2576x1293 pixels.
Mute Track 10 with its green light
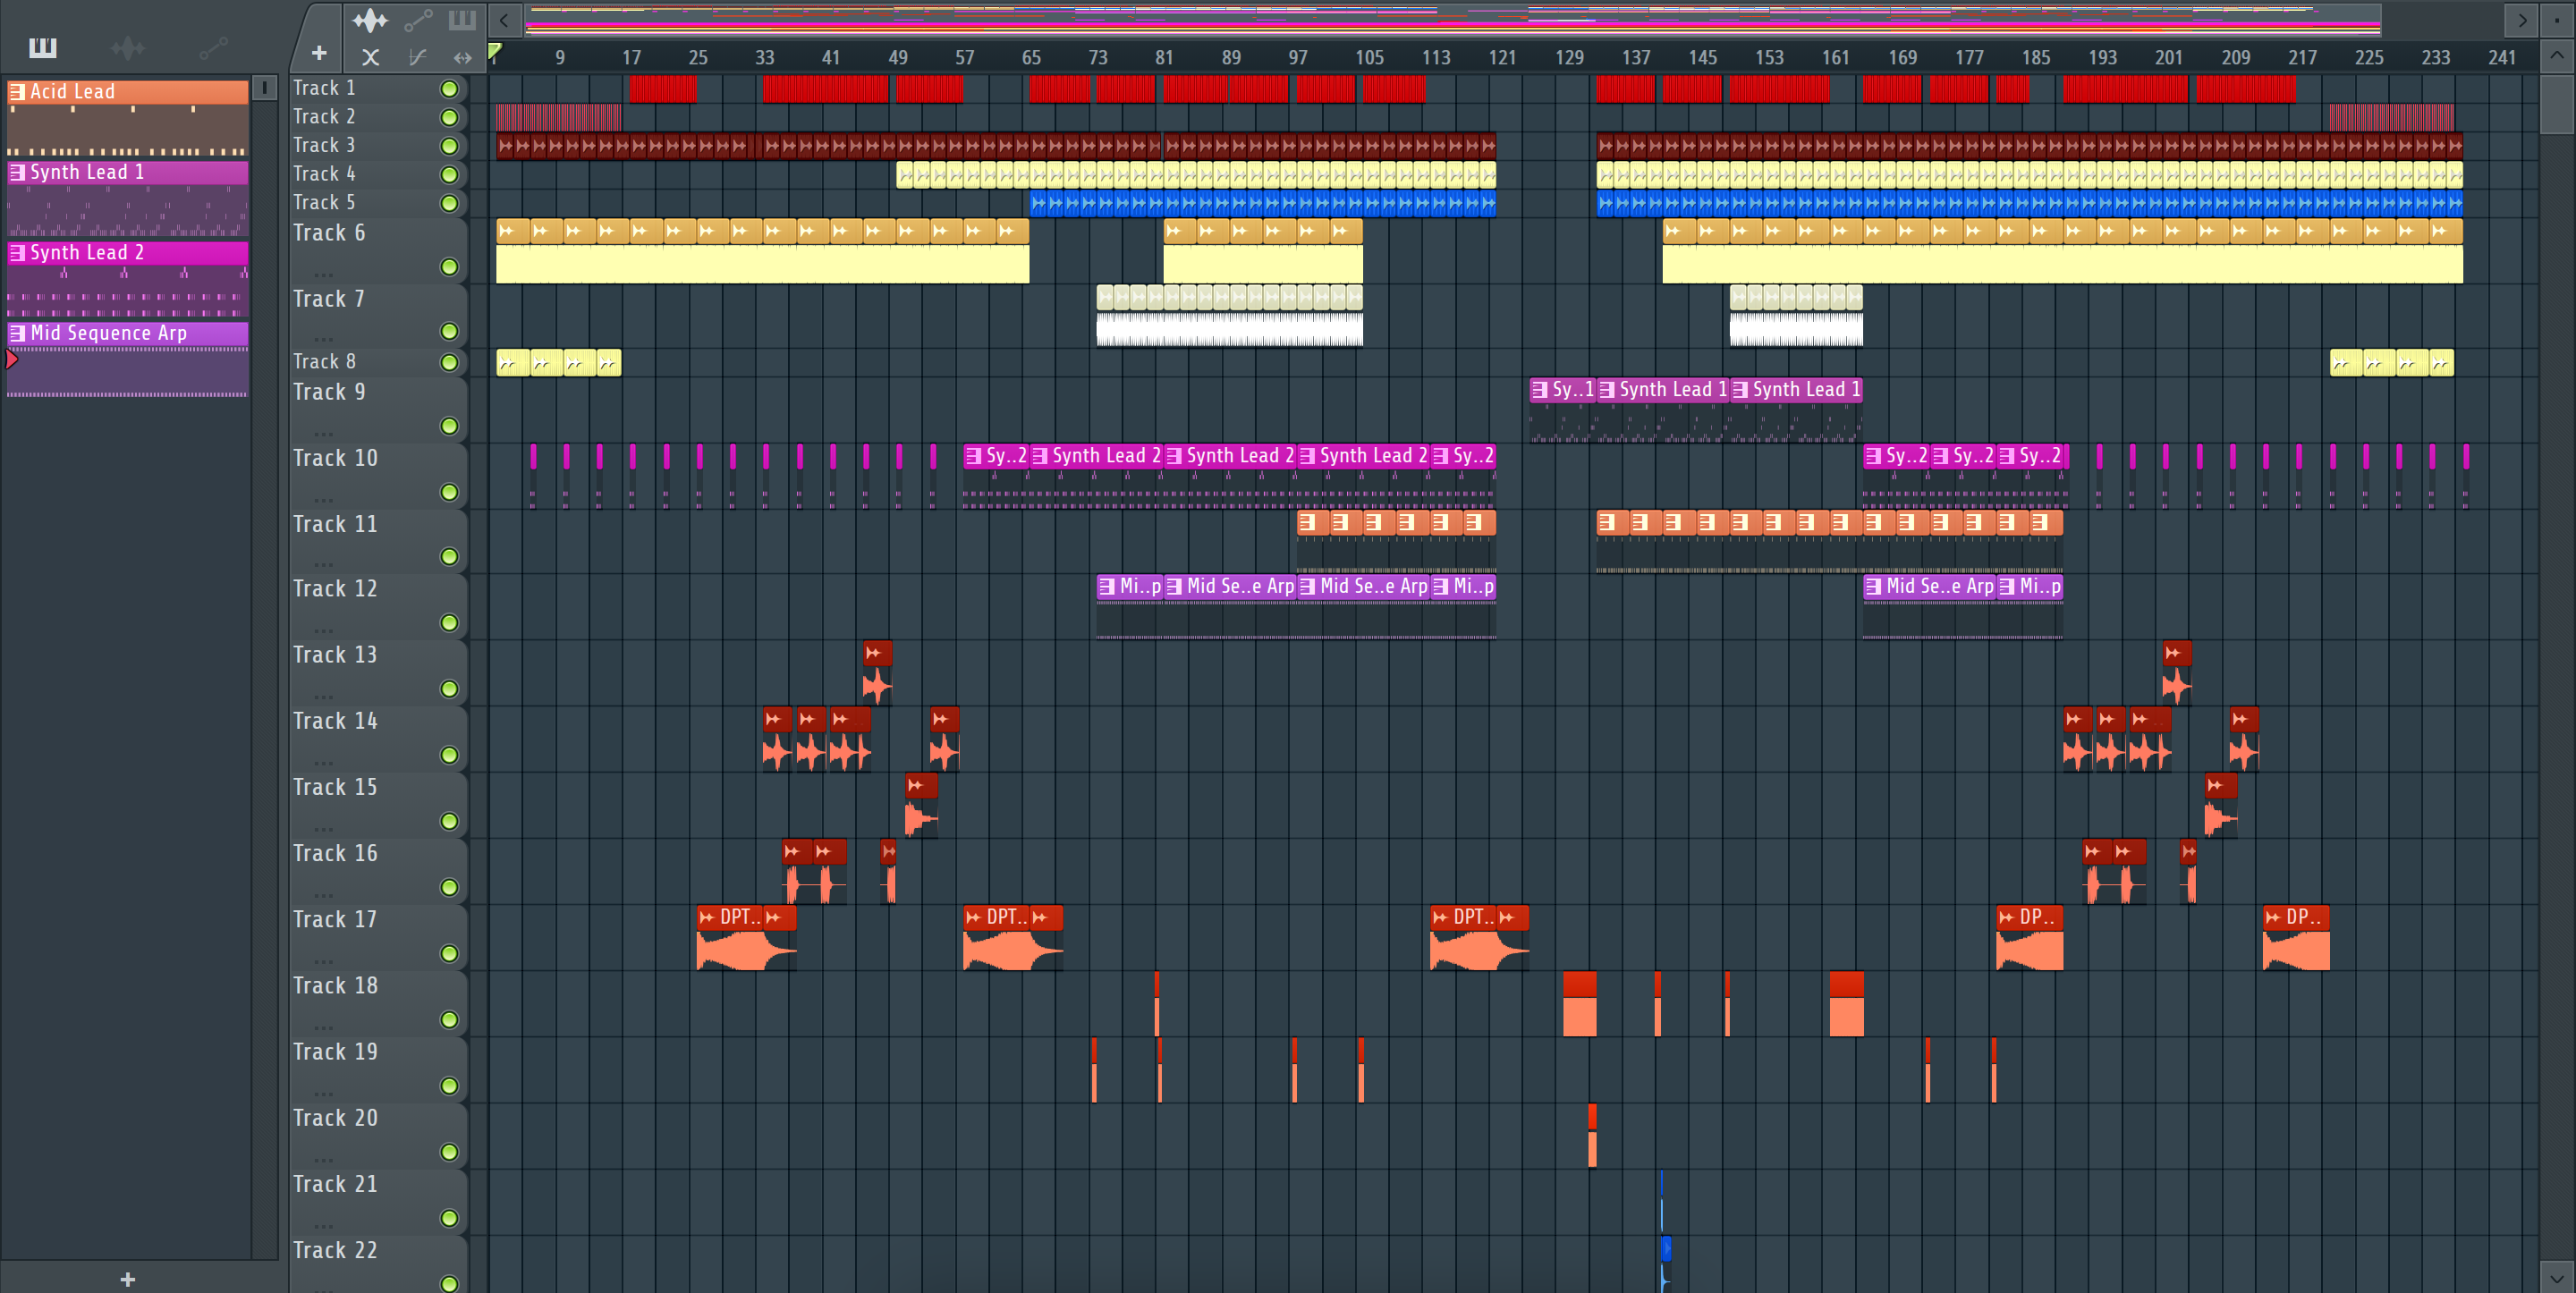[449, 492]
